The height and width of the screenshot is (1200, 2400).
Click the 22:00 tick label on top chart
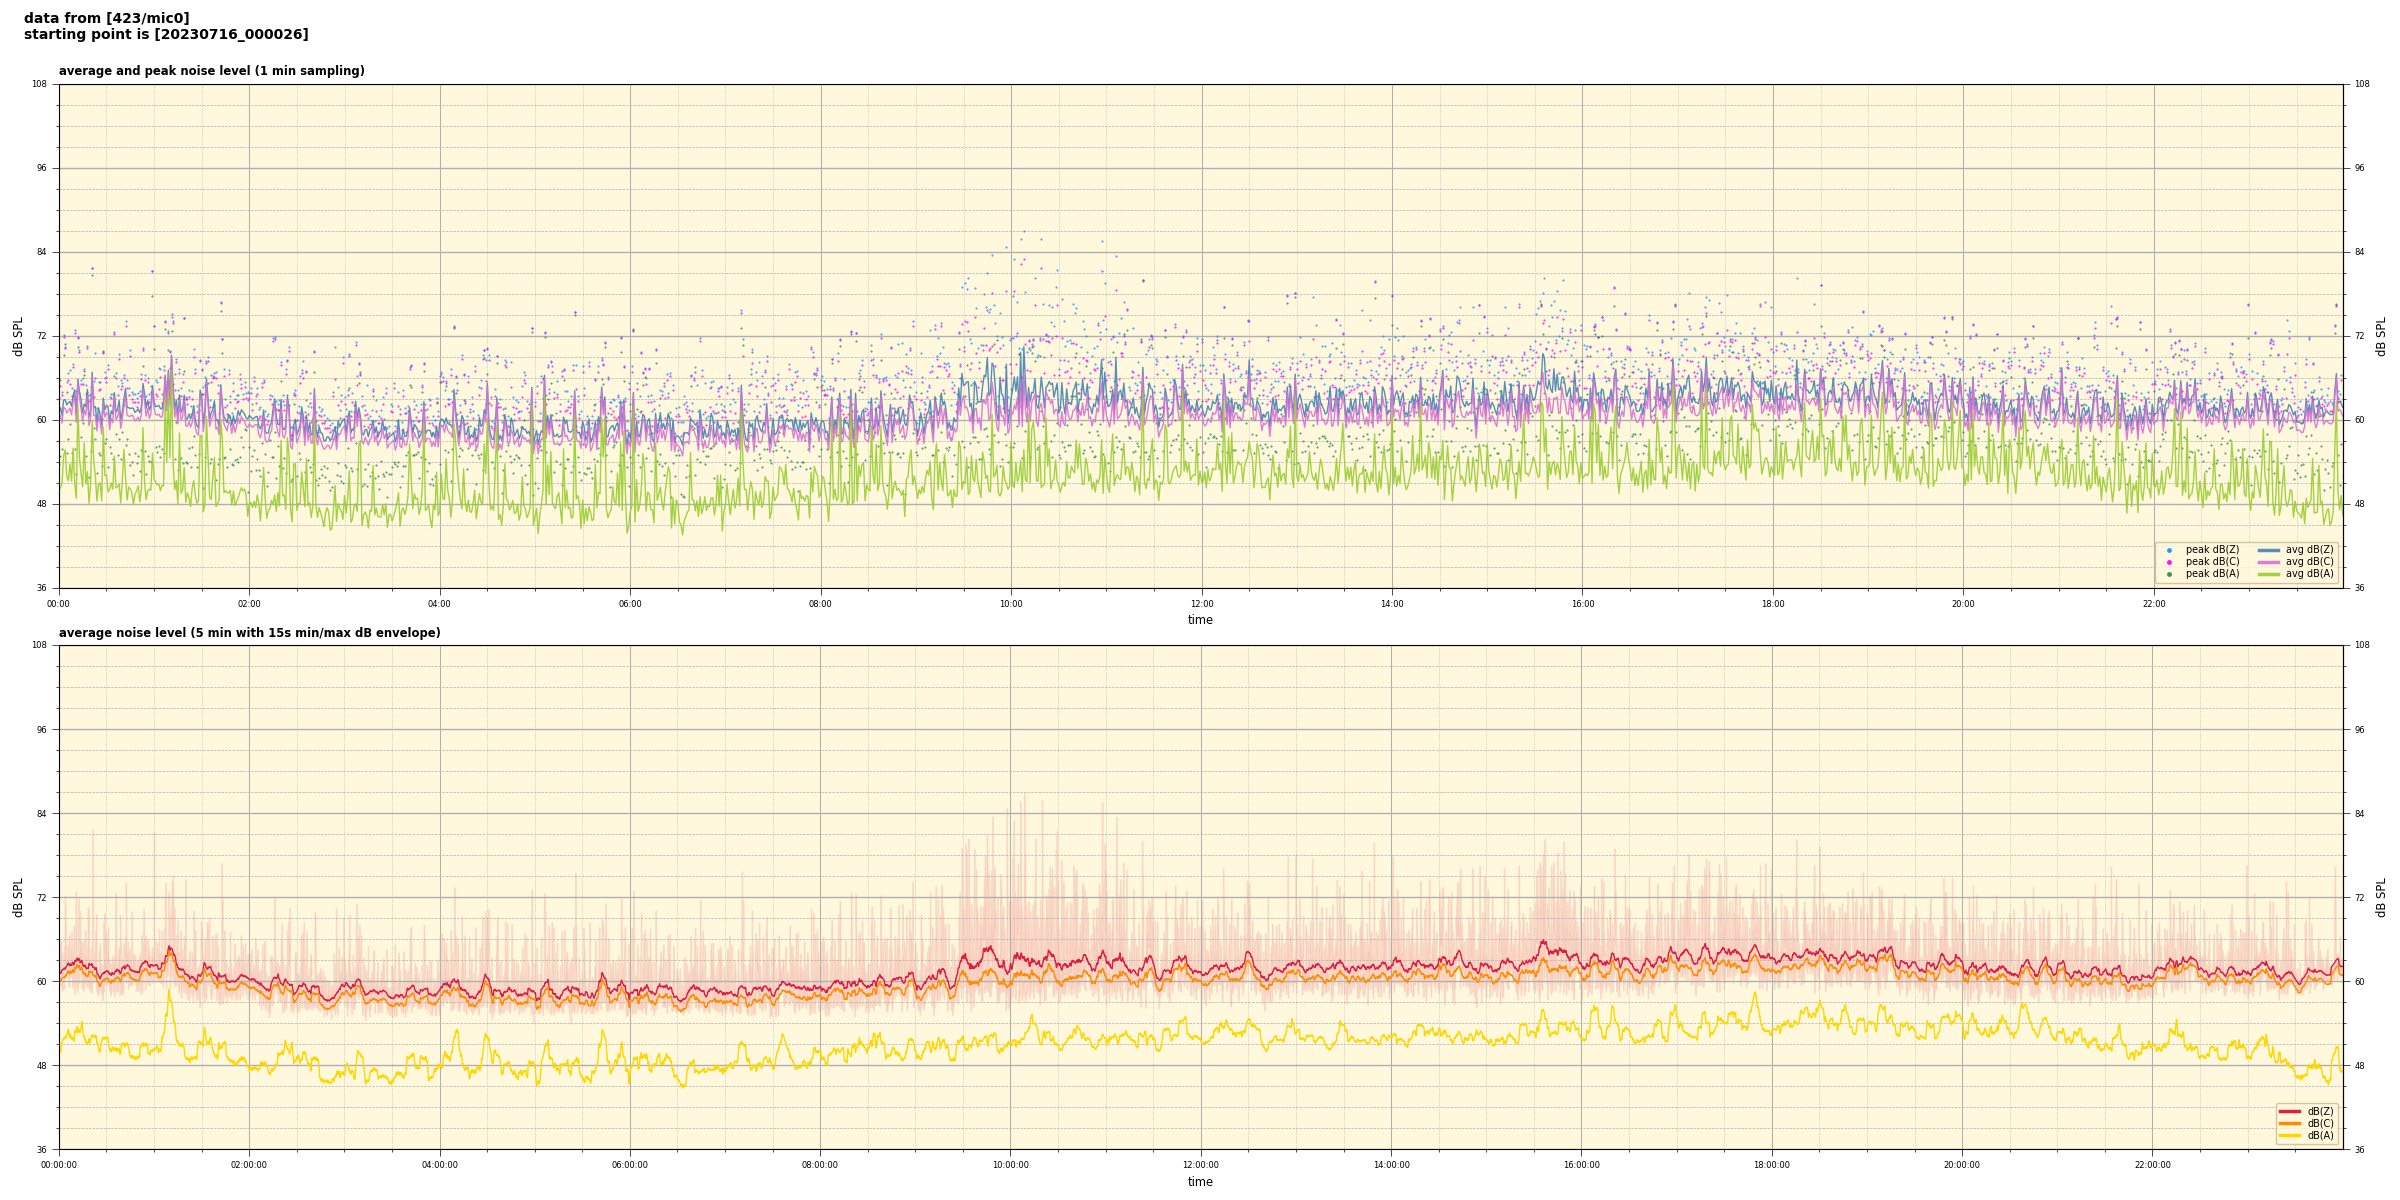pyautogui.click(x=2153, y=604)
